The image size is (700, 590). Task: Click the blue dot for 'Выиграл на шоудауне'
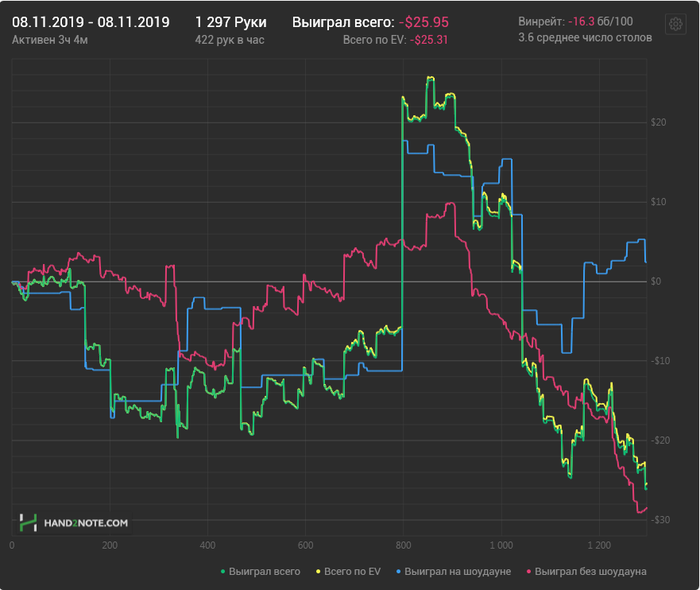coord(398,572)
